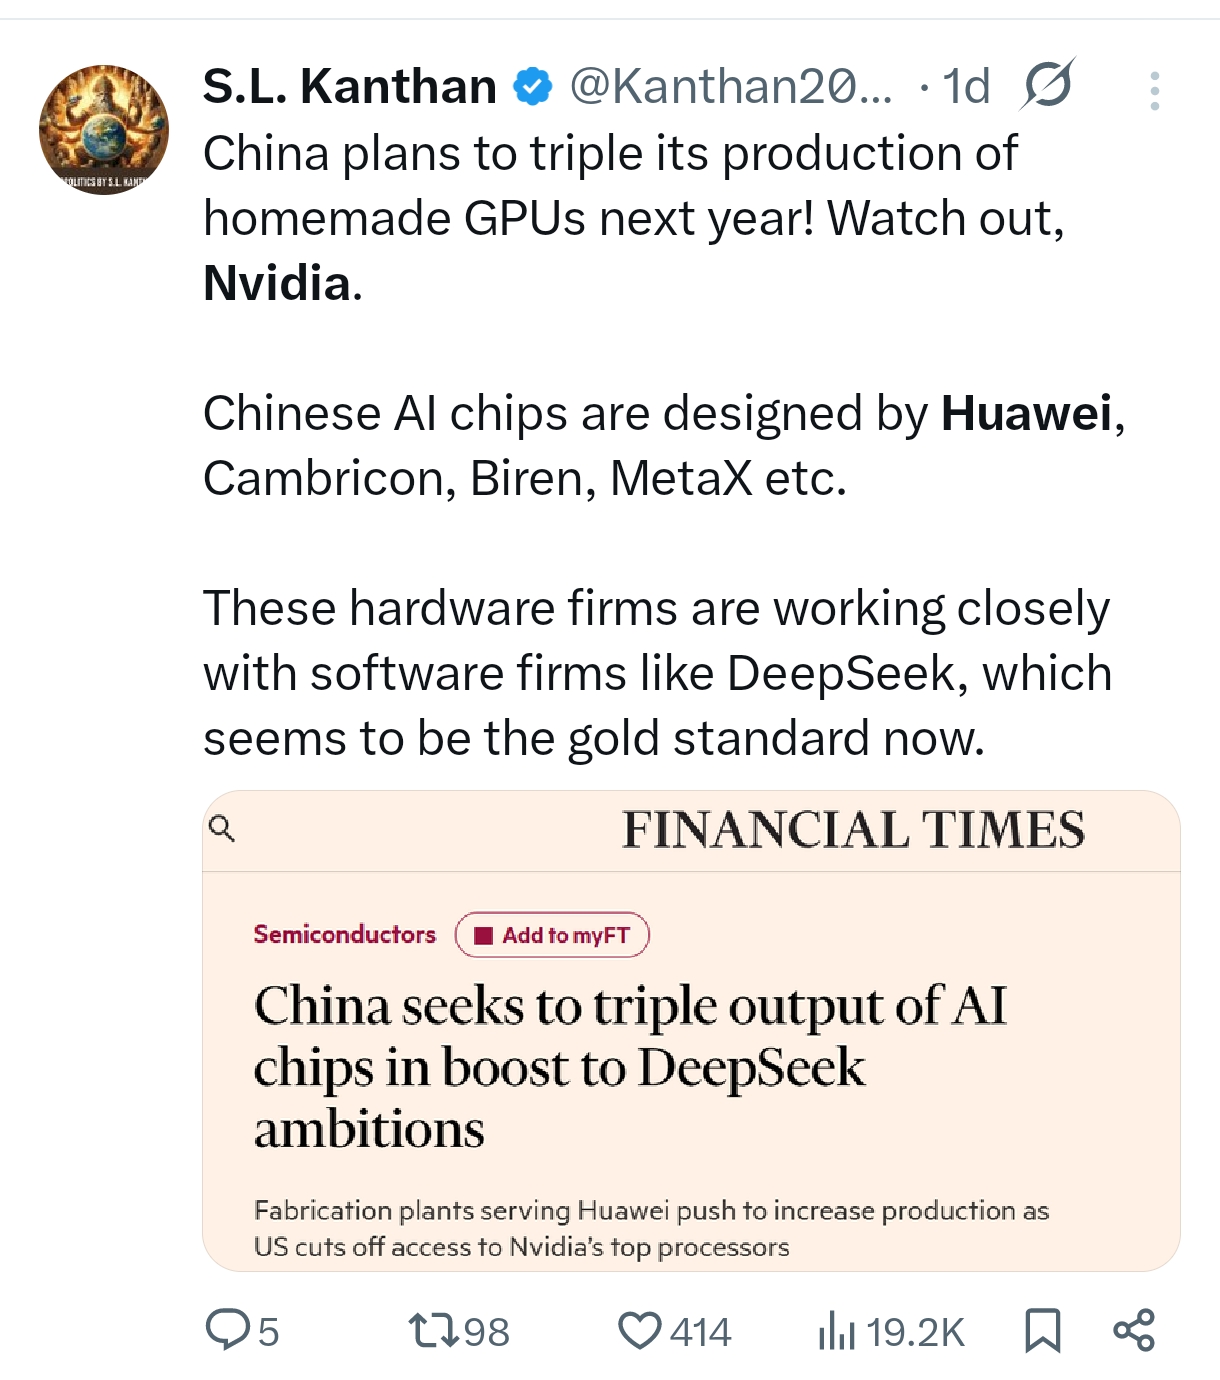The image size is (1220, 1380).
Task: Click the Financial Times masthead
Action: pos(853,830)
